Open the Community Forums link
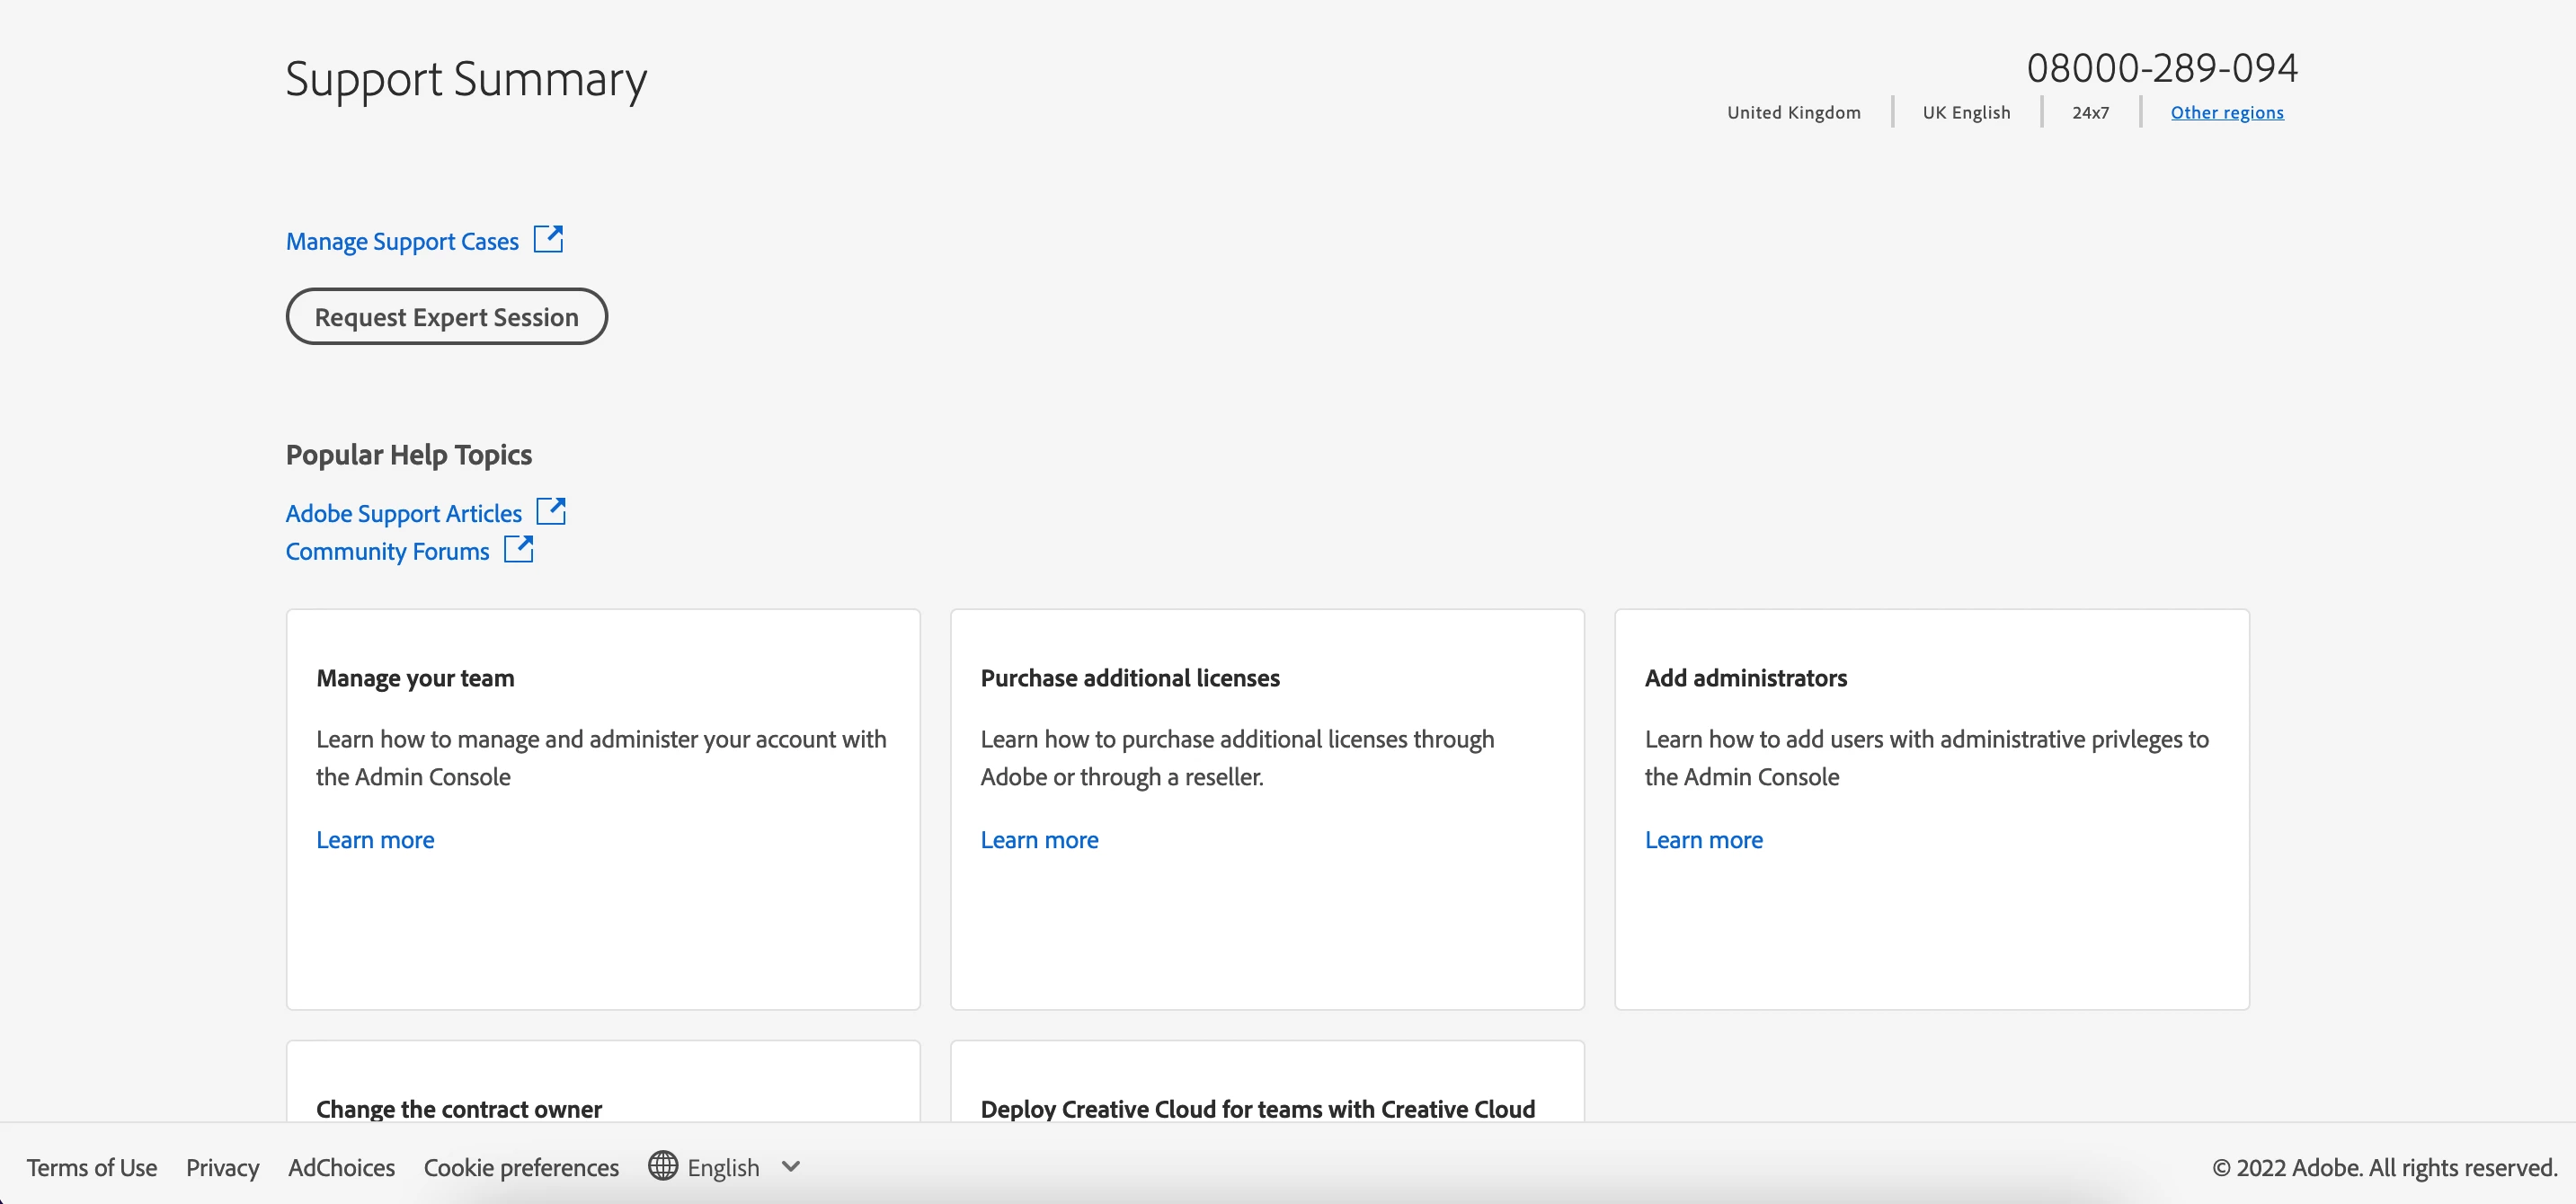Screen dimensions: 2576x1204 coord(387,551)
